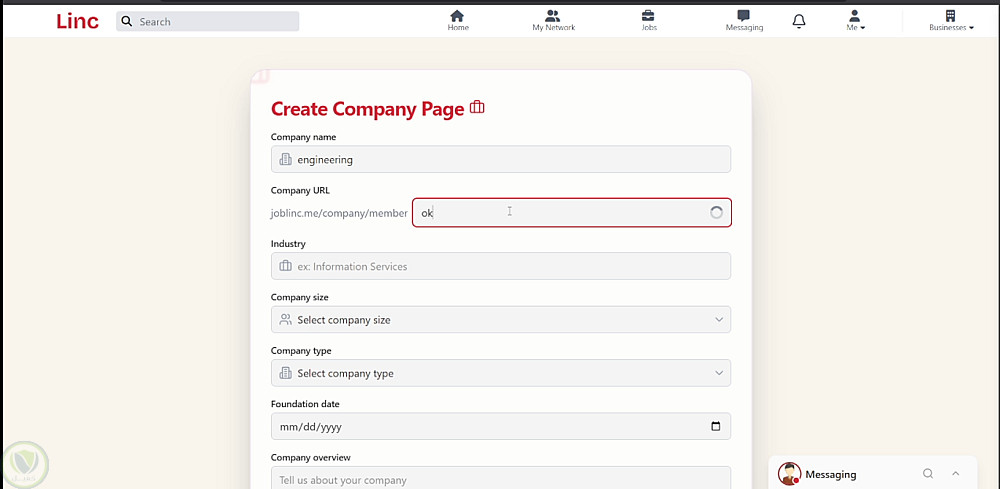This screenshot has height=489, width=1000.
Task: Expand the Select company type dropdown
Action: tap(500, 373)
